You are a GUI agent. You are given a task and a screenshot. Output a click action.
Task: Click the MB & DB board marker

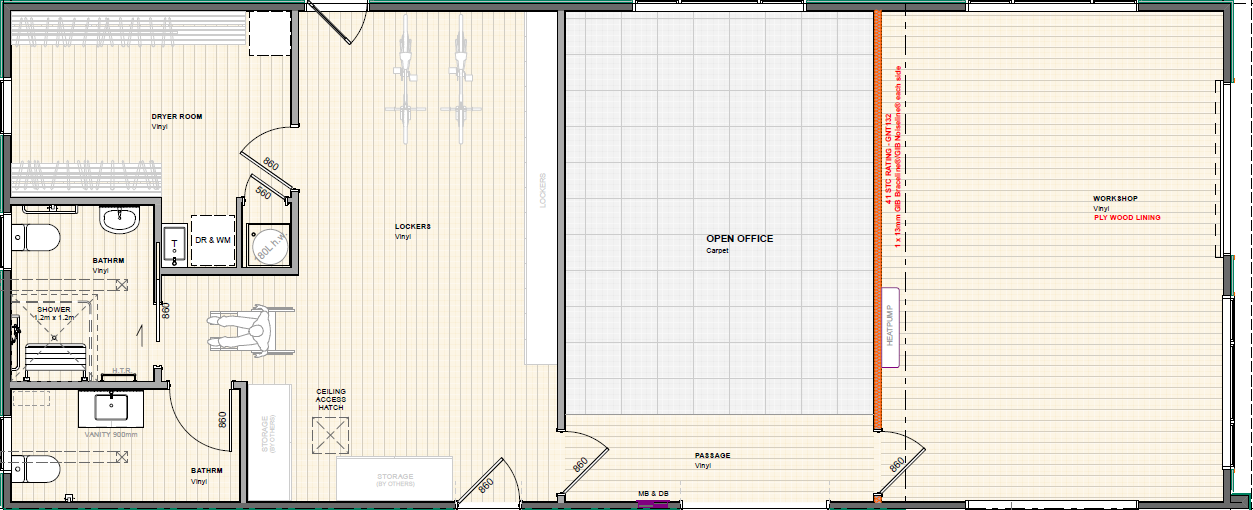[x=652, y=494]
